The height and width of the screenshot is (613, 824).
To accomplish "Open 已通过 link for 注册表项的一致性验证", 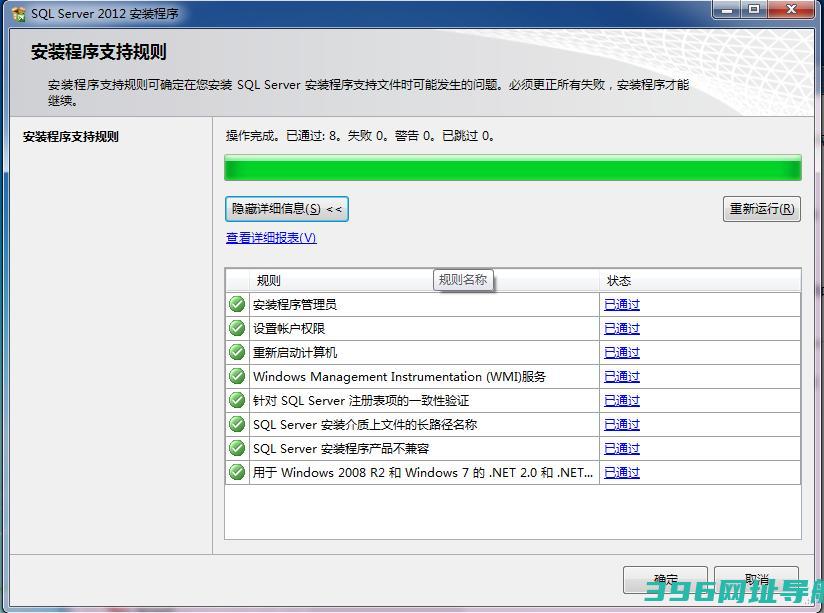I will click(622, 401).
